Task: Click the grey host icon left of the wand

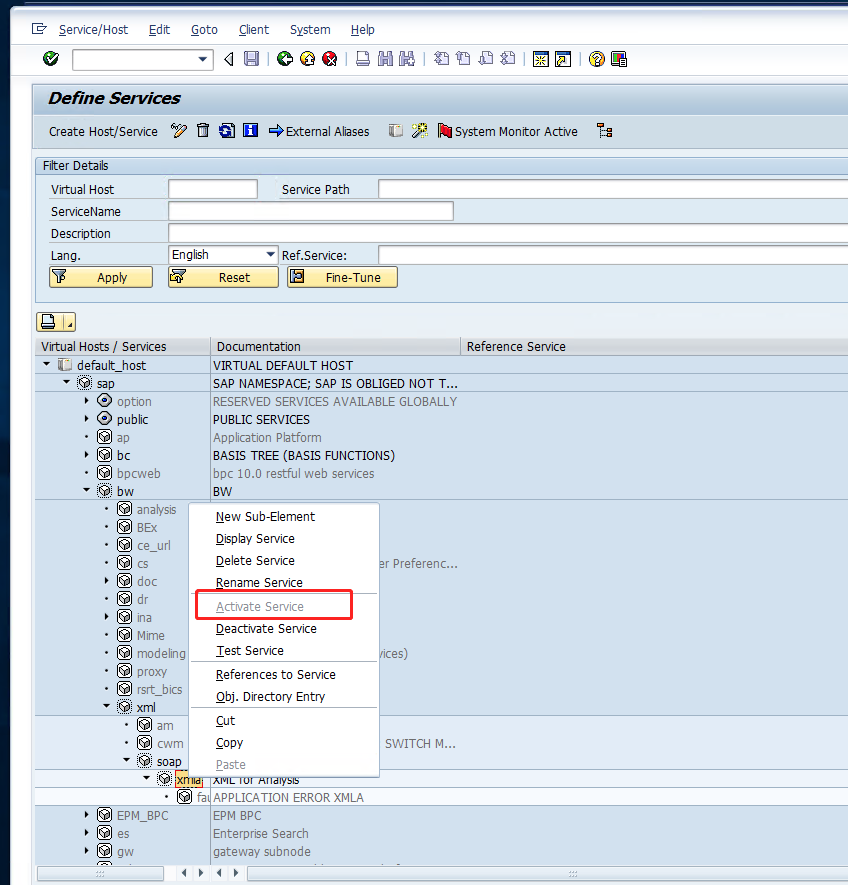Action: pos(396,131)
